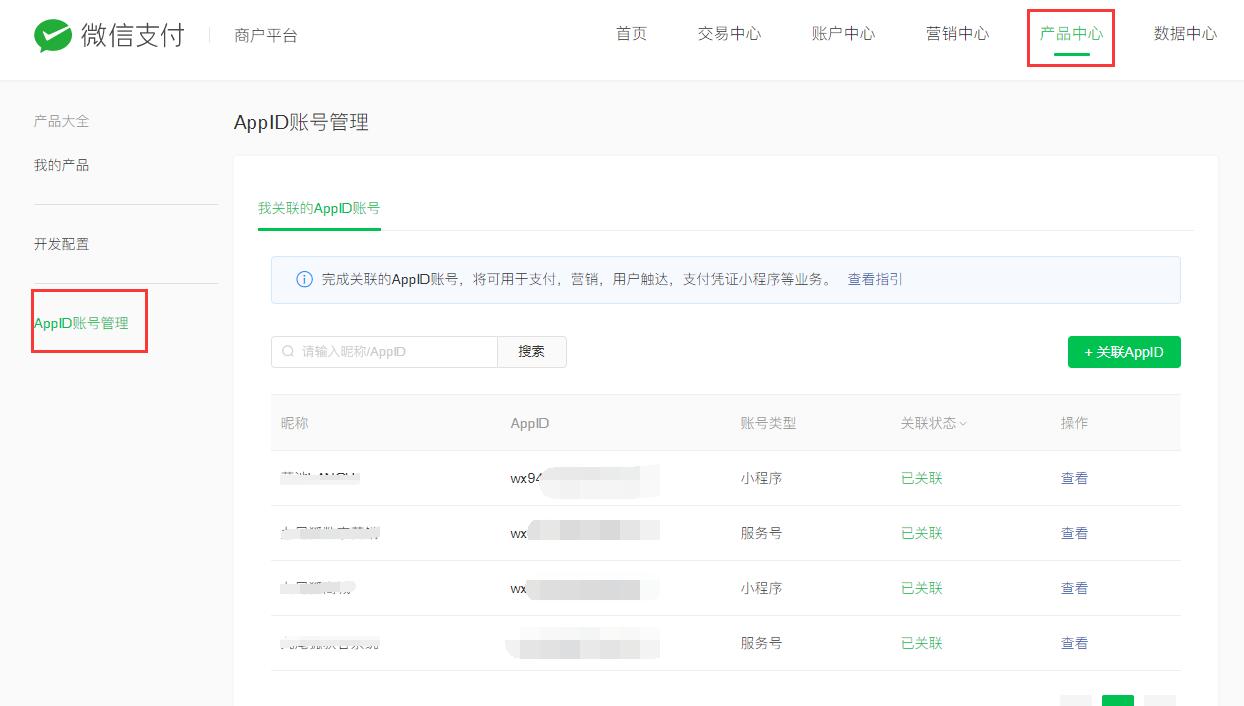Image resolution: width=1244 pixels, height=706 pixels.
Task: Select 我的产品 in the sidebar
Action: (x=61, y=165)
